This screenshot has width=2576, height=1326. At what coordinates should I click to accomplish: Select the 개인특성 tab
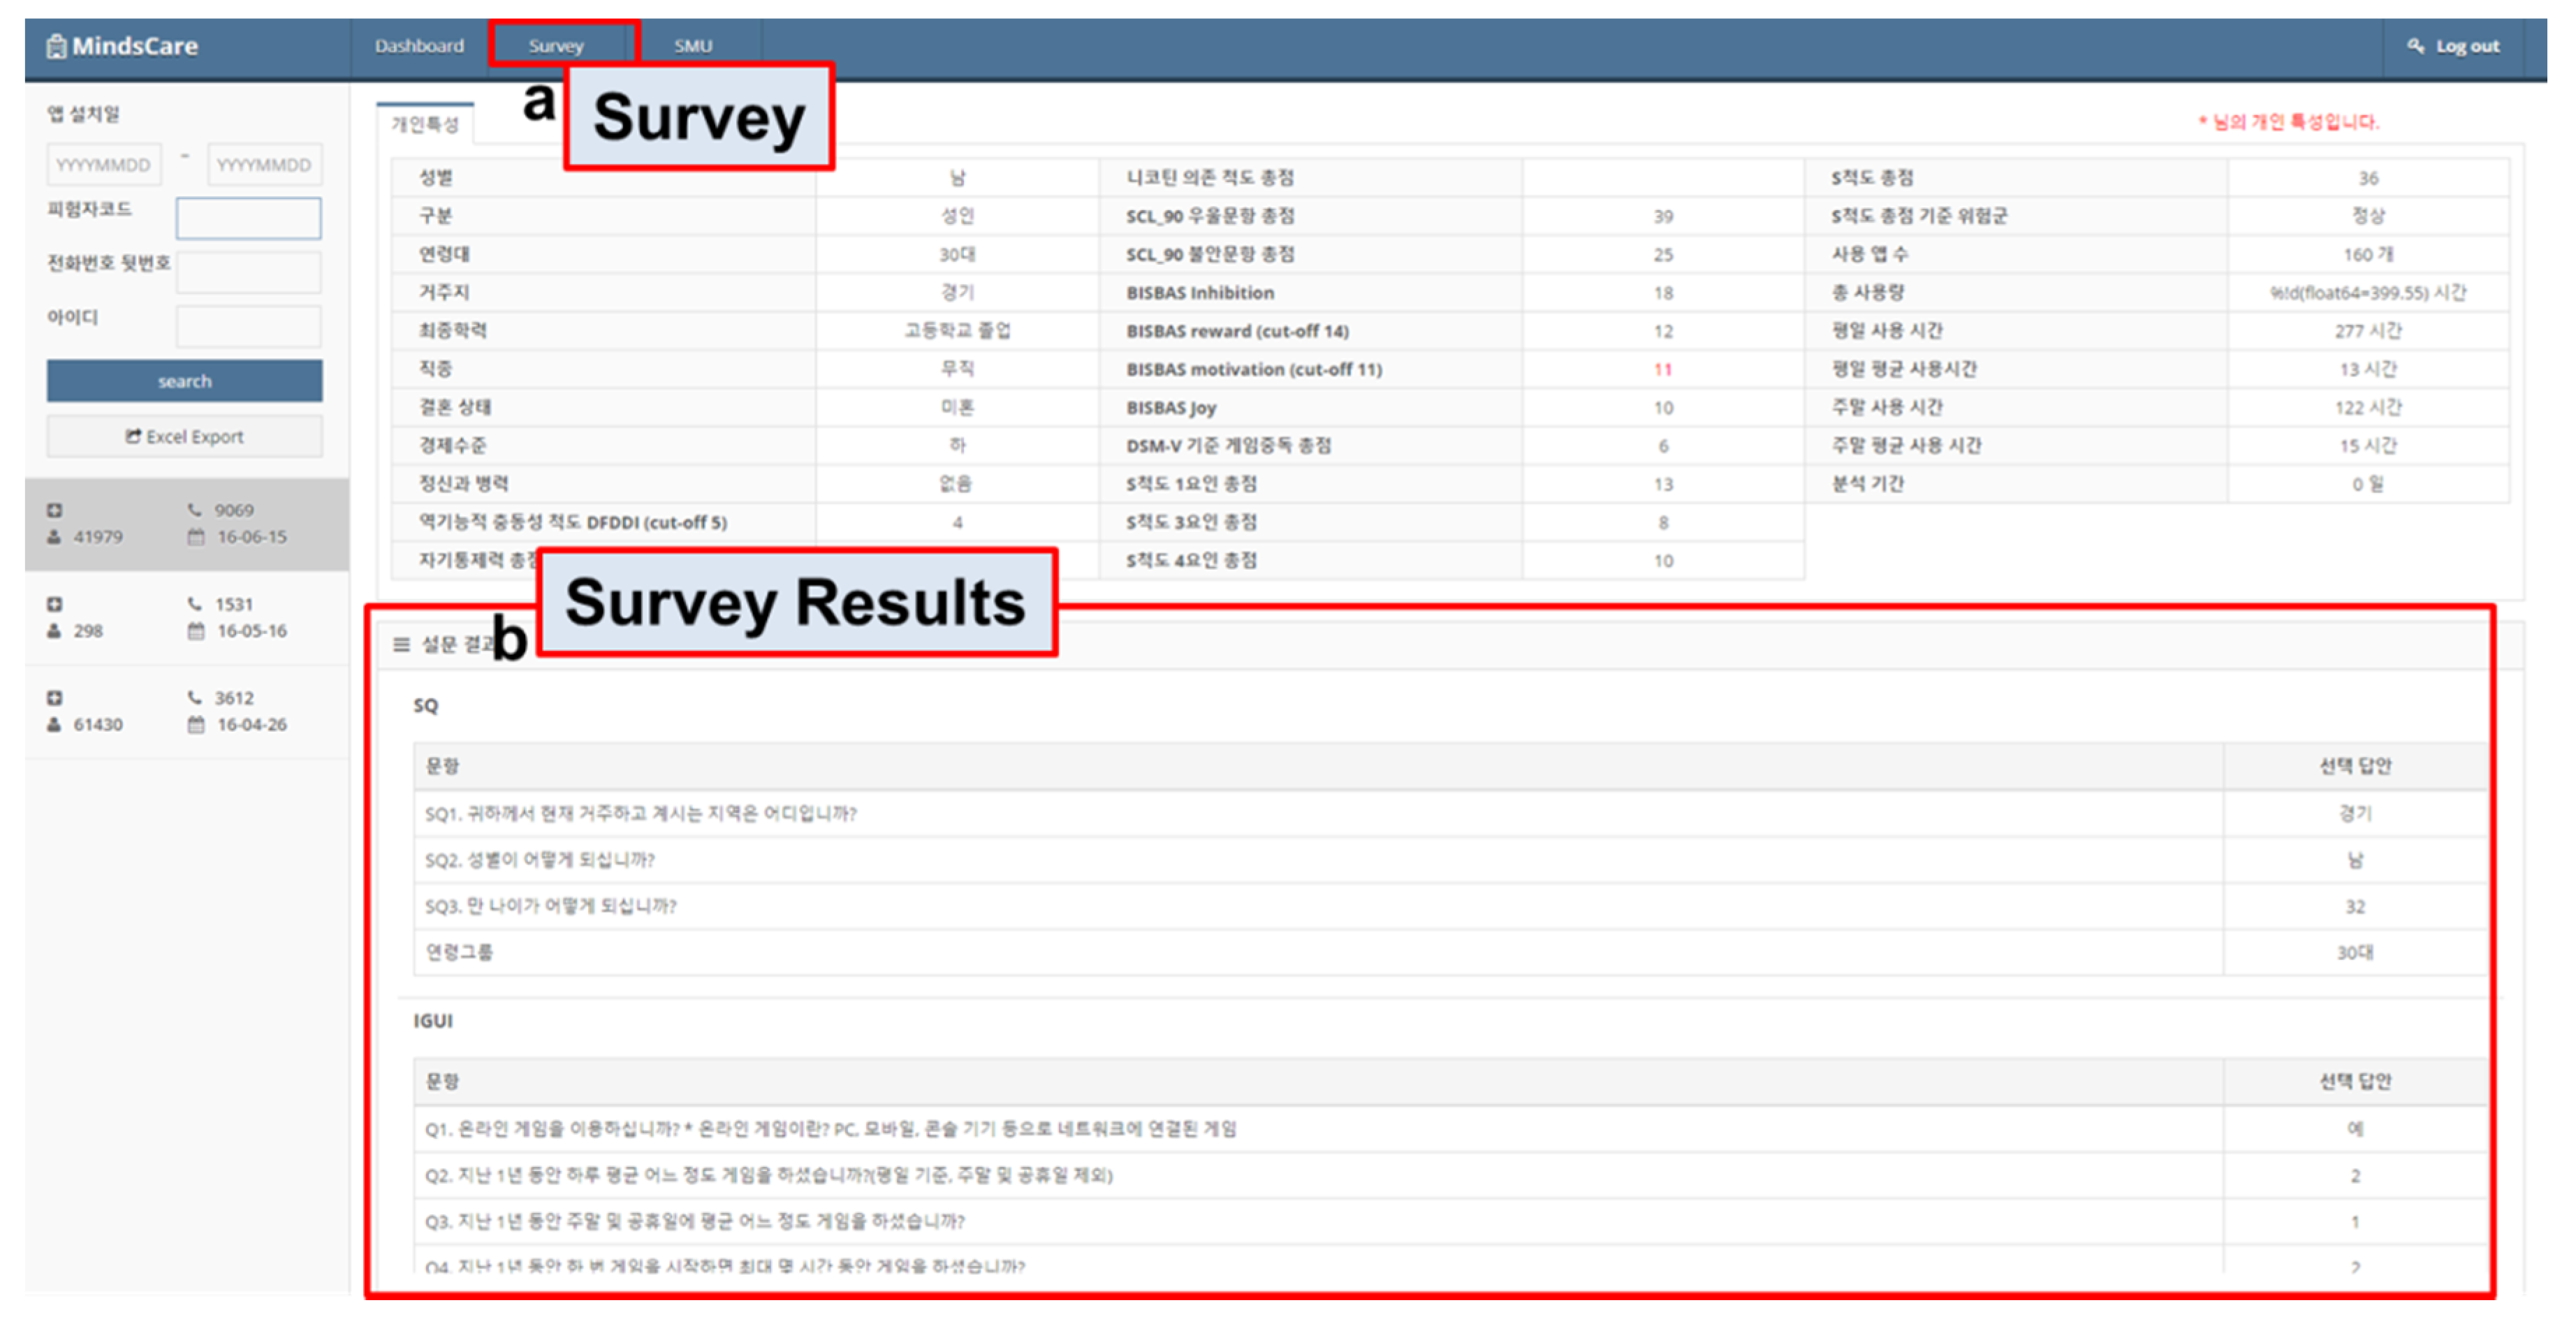[x=425, y=124]
